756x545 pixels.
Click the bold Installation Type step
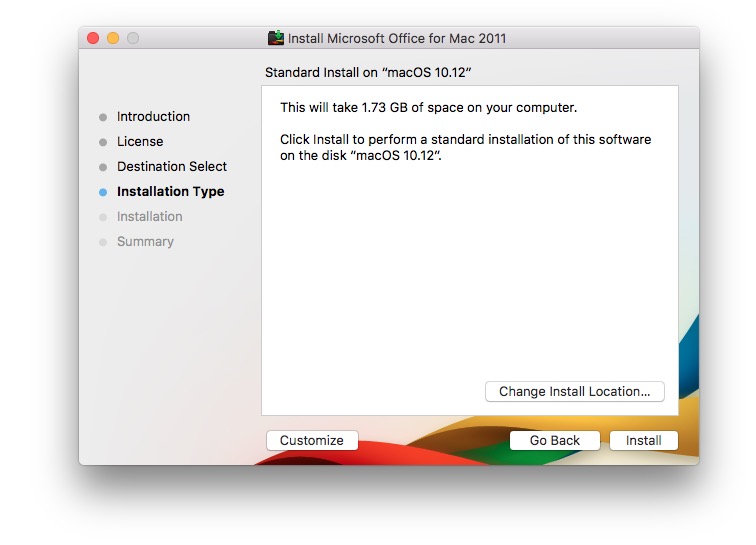point(170,191)
